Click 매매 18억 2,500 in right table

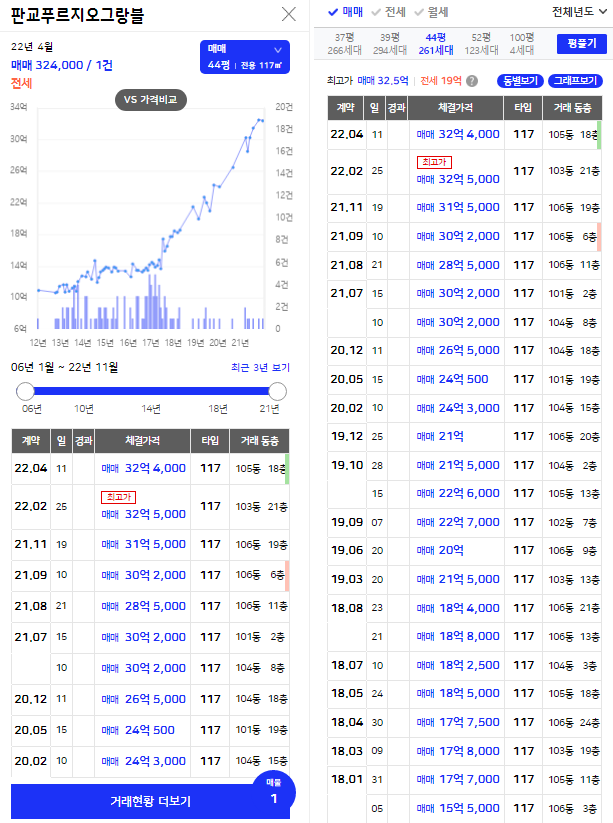click(x=458, y=665)
